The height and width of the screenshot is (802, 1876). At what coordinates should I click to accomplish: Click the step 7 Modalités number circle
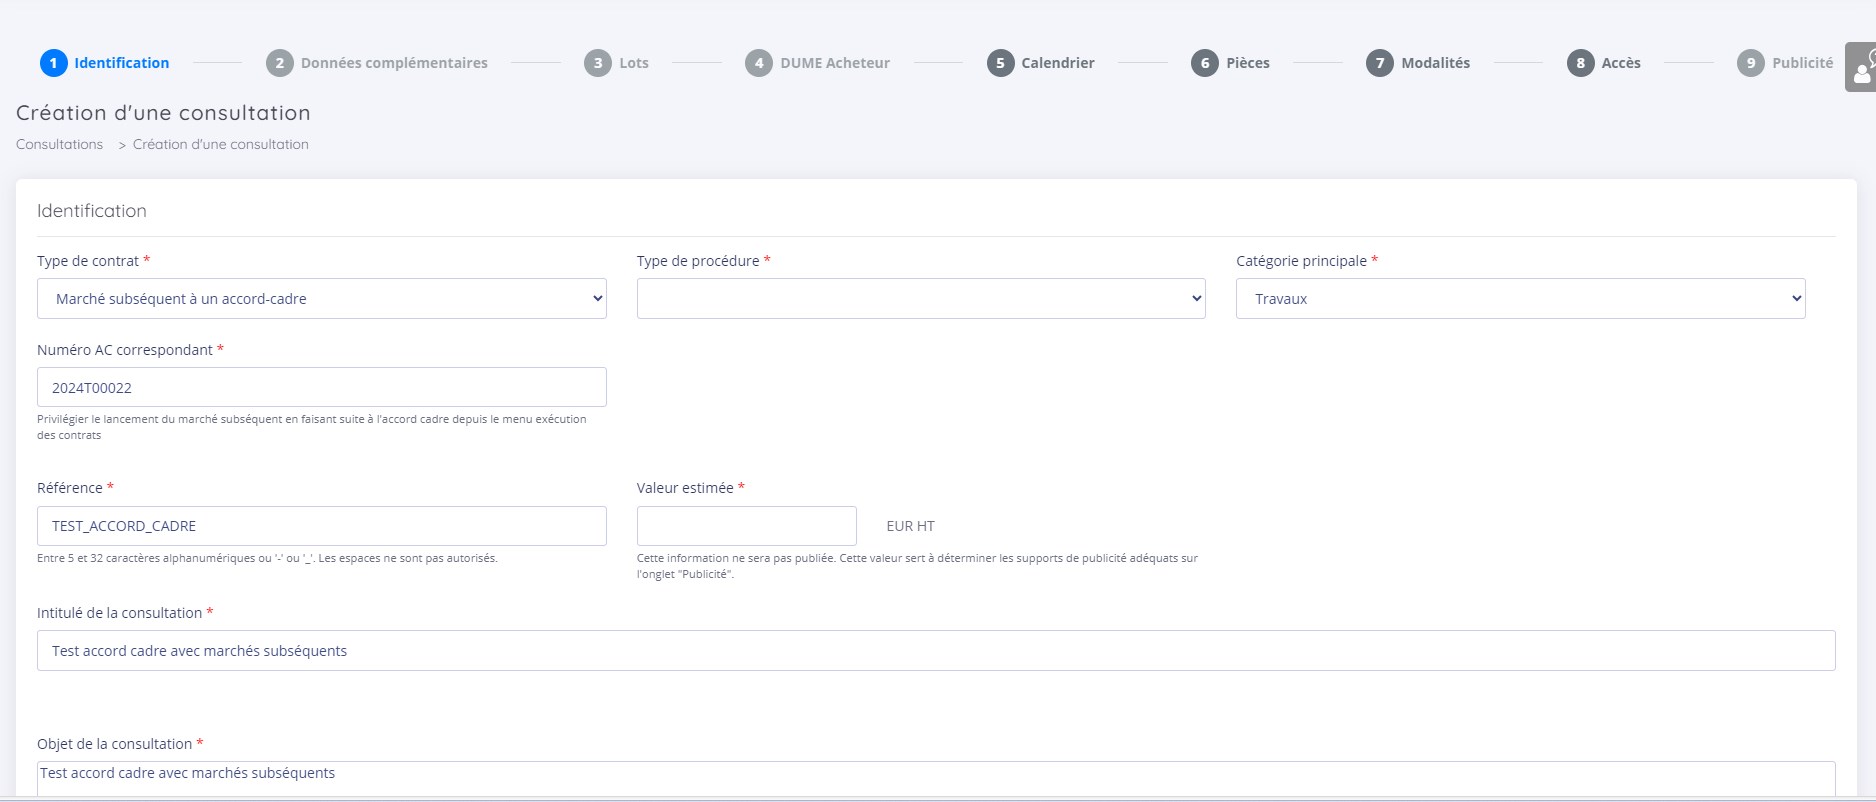[1379, 63]
